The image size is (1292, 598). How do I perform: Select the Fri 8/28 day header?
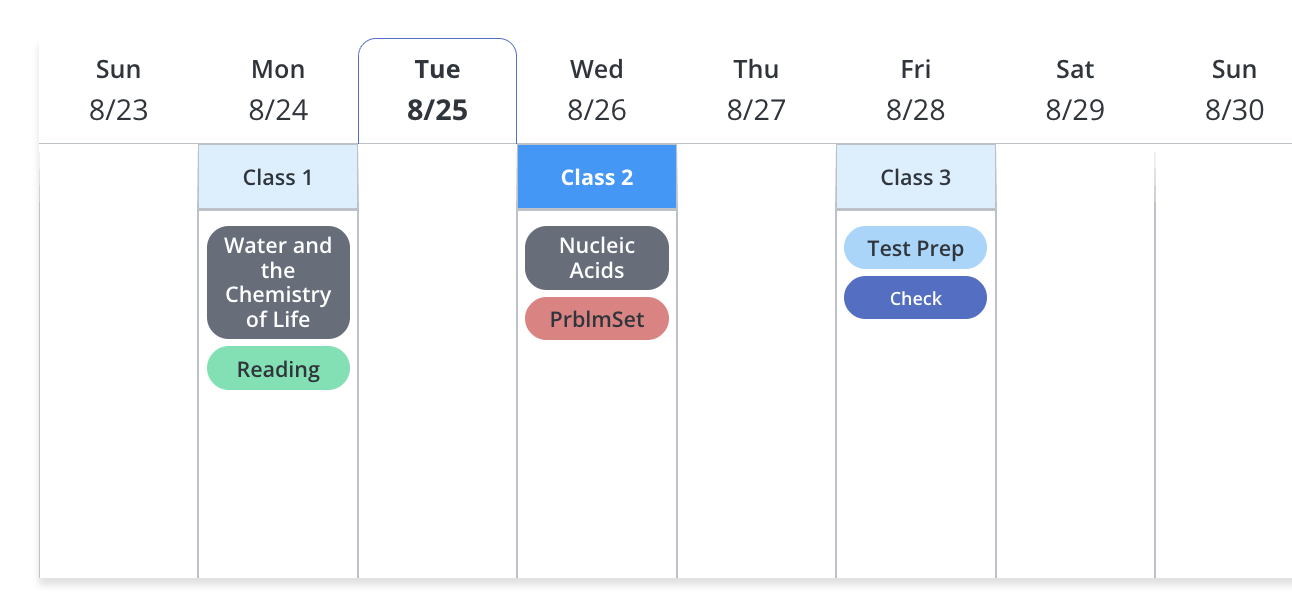click(x=916, y=90)
